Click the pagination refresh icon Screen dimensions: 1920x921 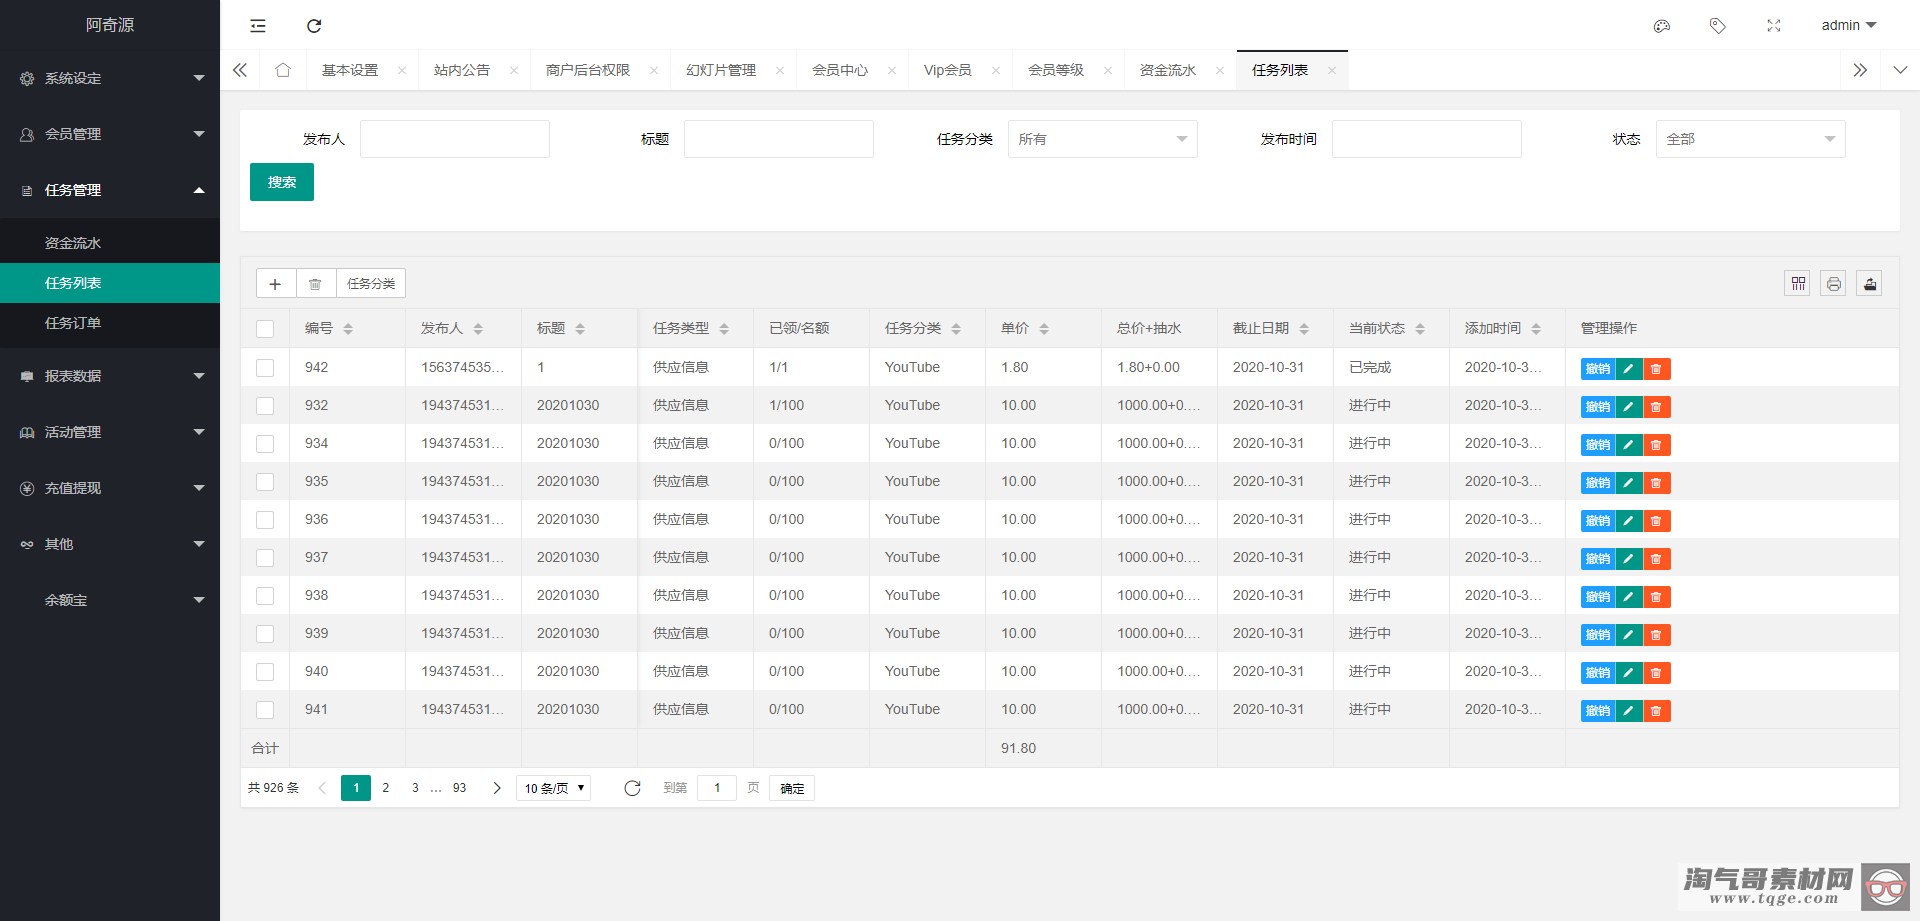point(632,788)
